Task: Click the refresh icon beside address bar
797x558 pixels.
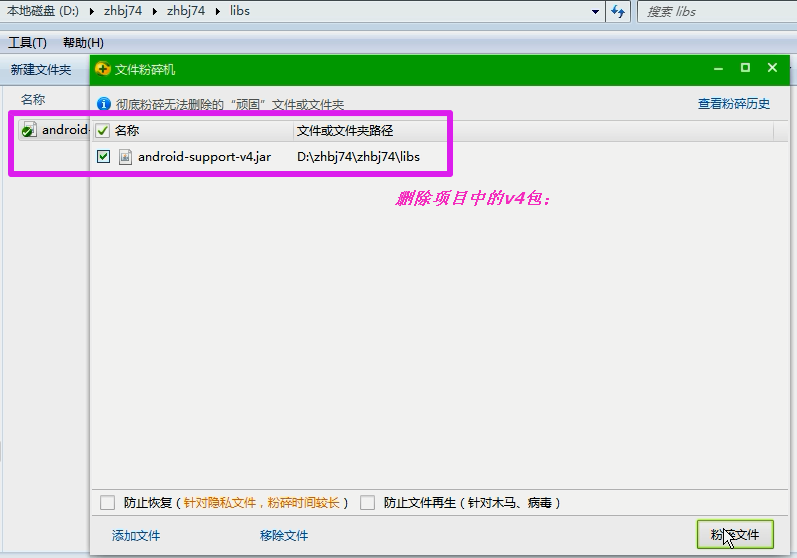Action: [x=618, y=11]
